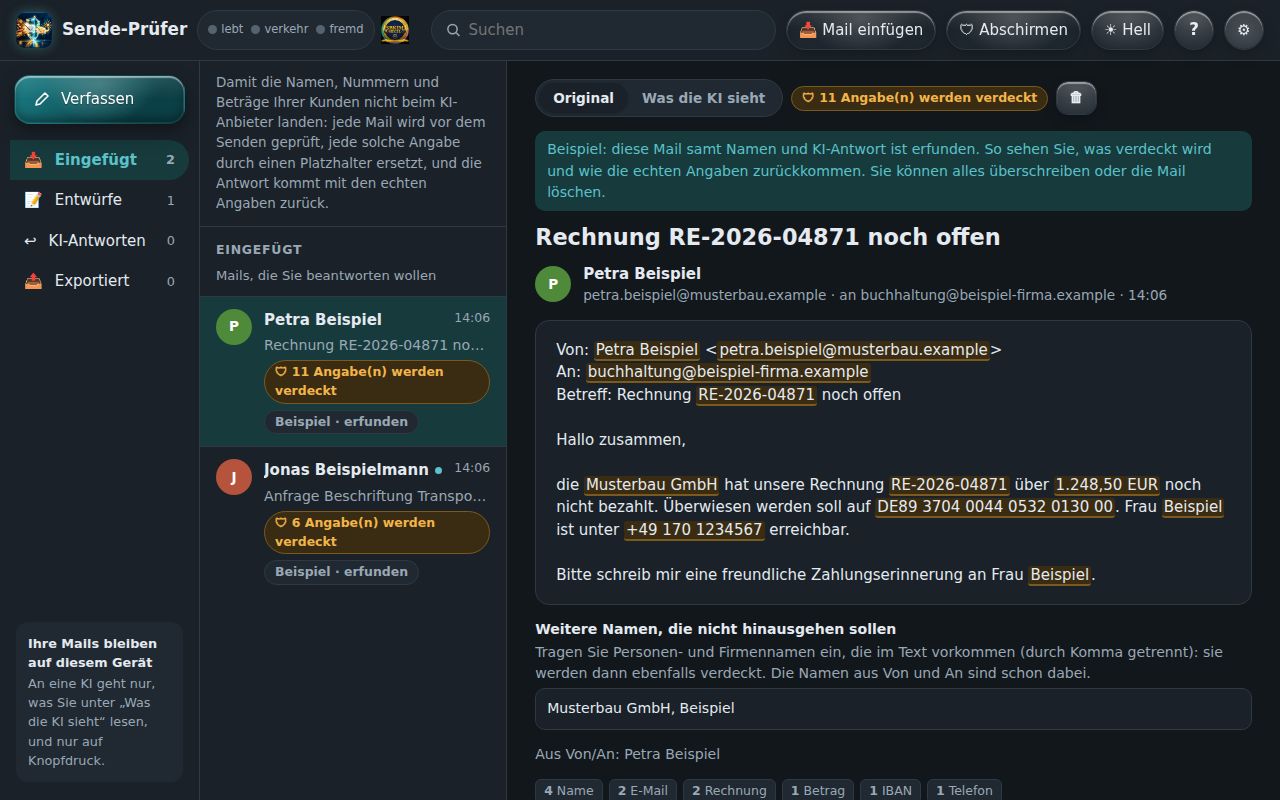Viewport: 1280px width, 800px height.
Task: Click the 6 Angabe(n) werden verdeckt badge
Action: click(x=377, y=532)
